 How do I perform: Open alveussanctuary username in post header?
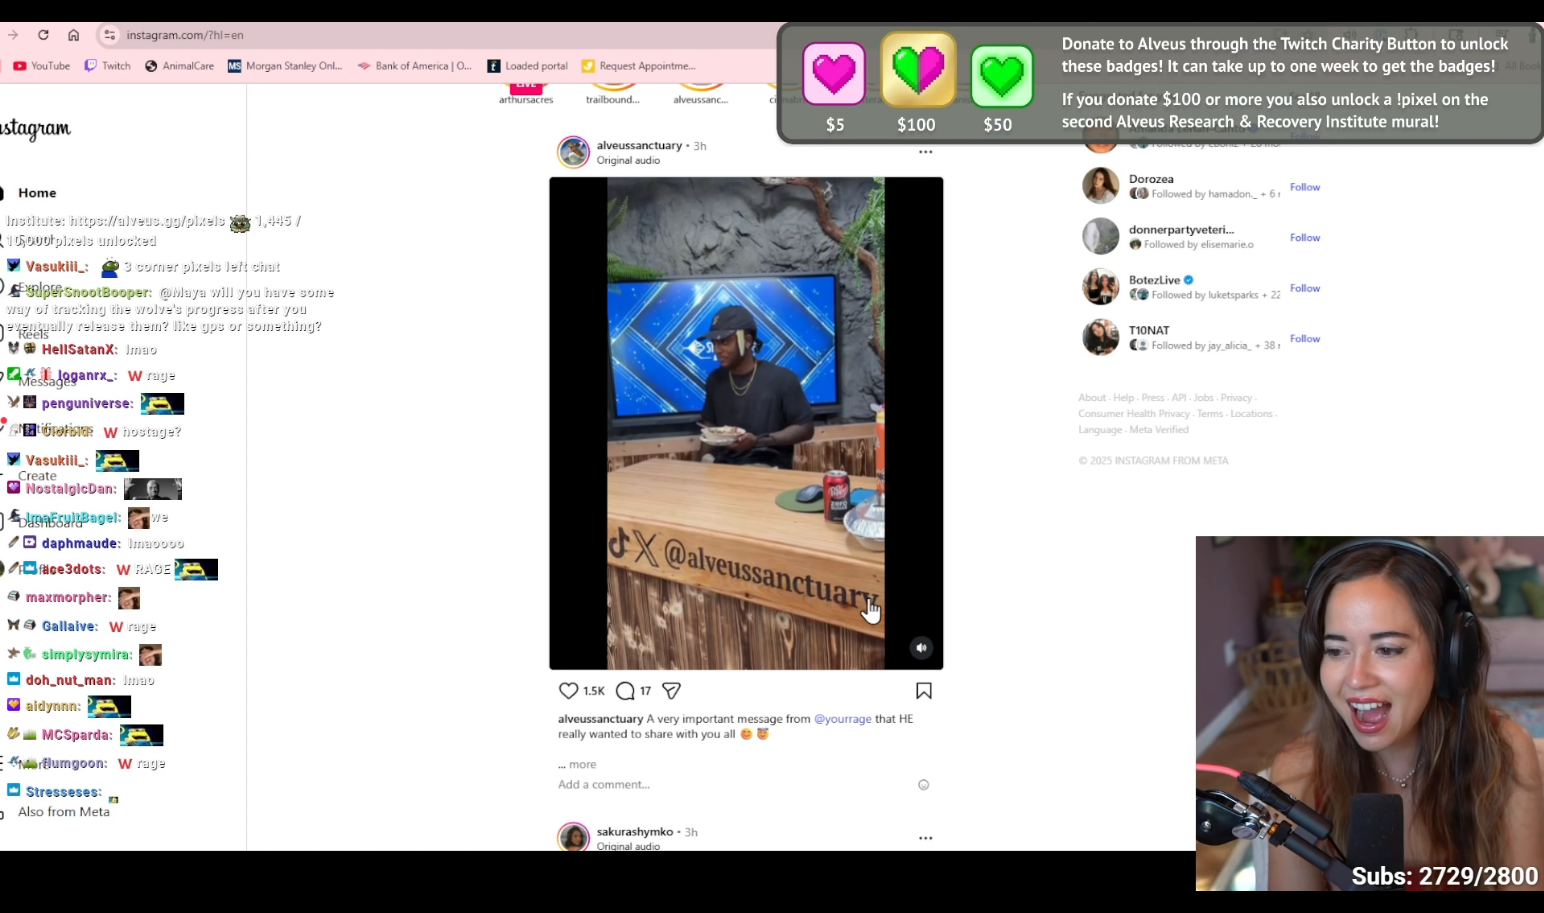639,146
